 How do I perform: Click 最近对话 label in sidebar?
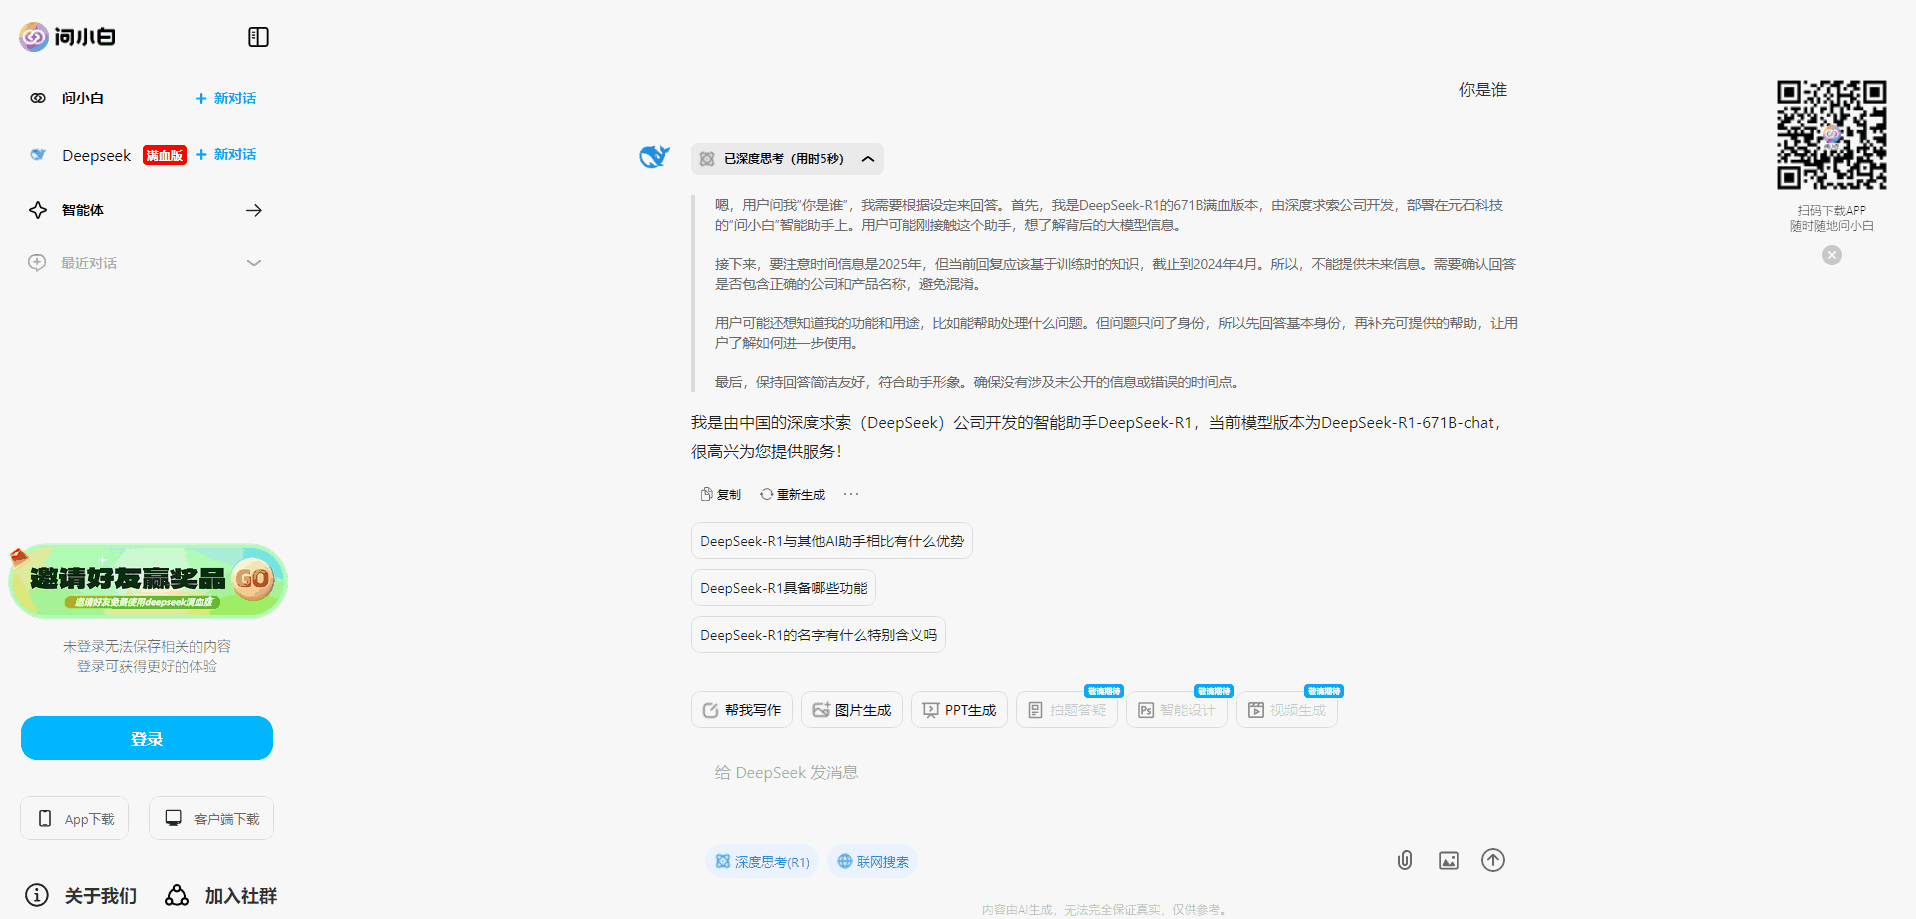coord(89,263)
